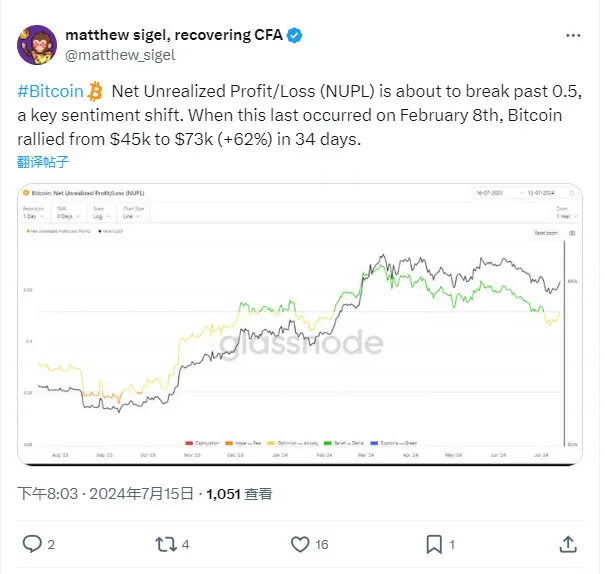Repost this tweet using the retweet icon

click(165, 544)
